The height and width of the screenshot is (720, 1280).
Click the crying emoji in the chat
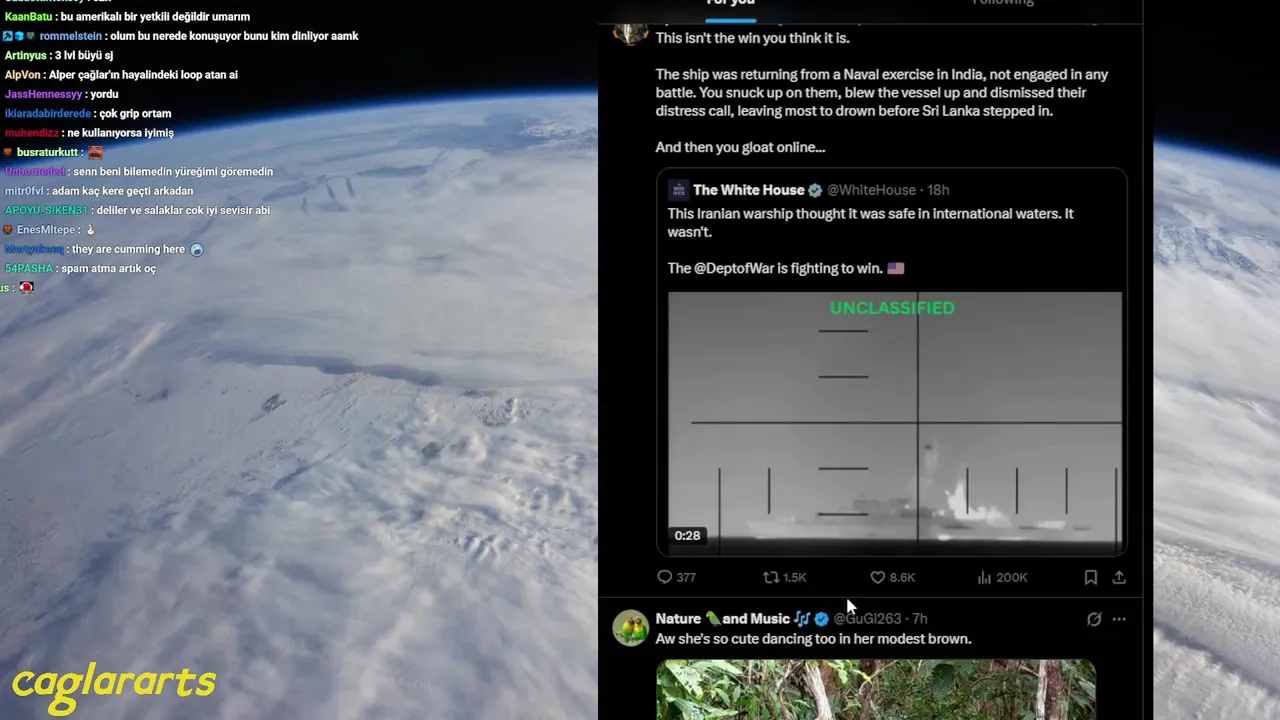[196, 249]
